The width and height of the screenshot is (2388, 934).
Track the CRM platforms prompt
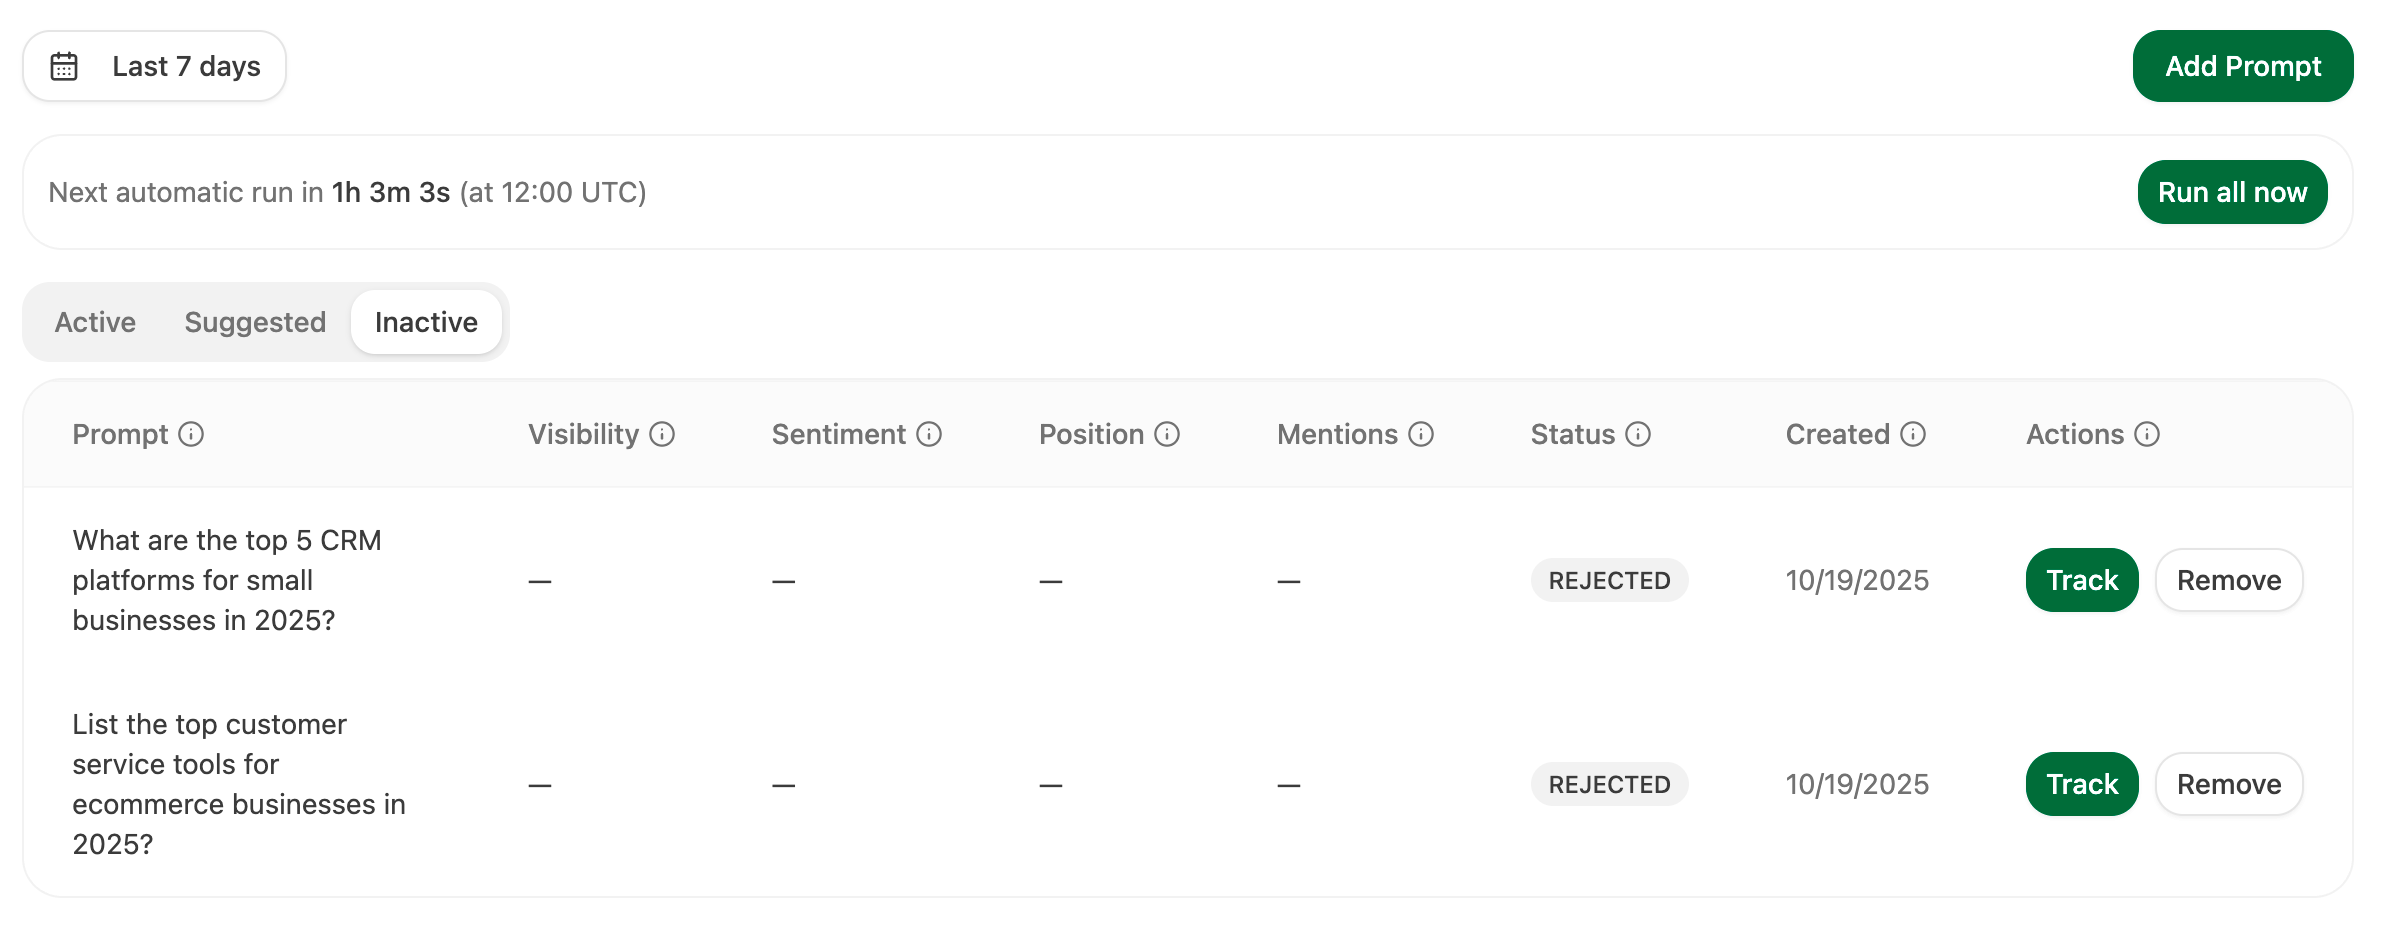point(2081,580)
